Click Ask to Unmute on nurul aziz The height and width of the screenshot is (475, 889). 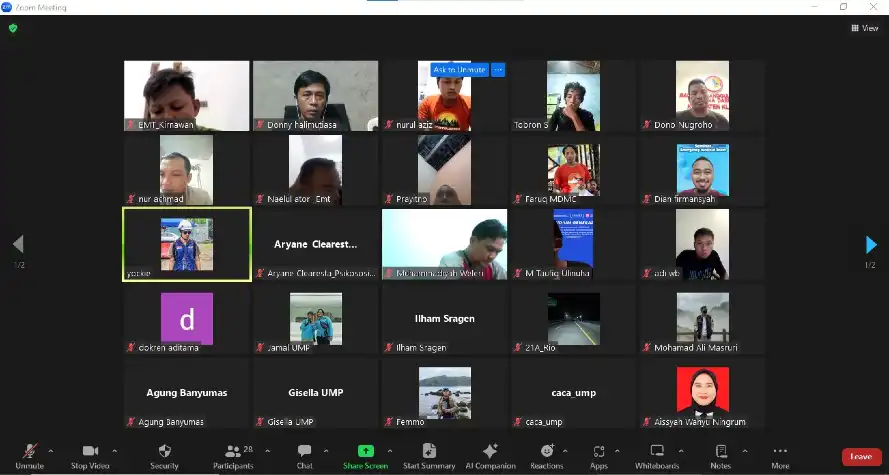coord(459,70)
